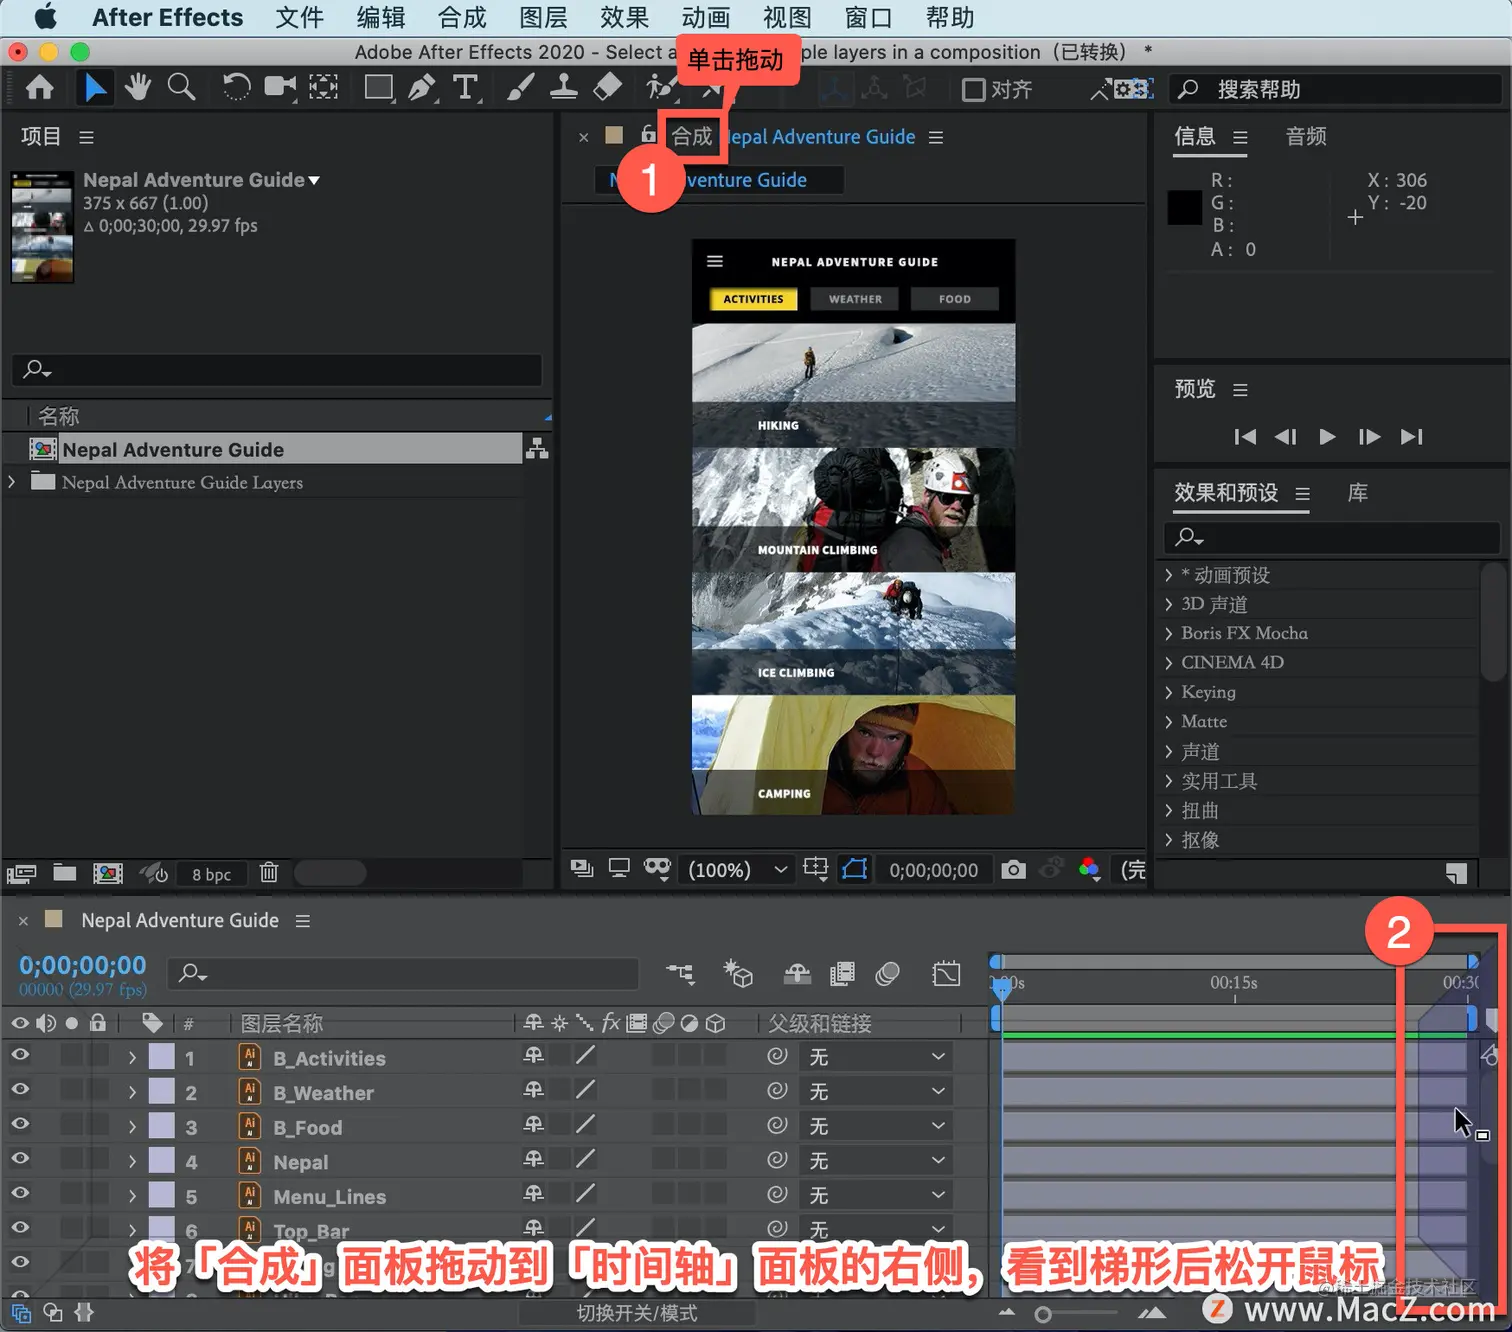Expand the Keying effects category

click(1168, 692)
